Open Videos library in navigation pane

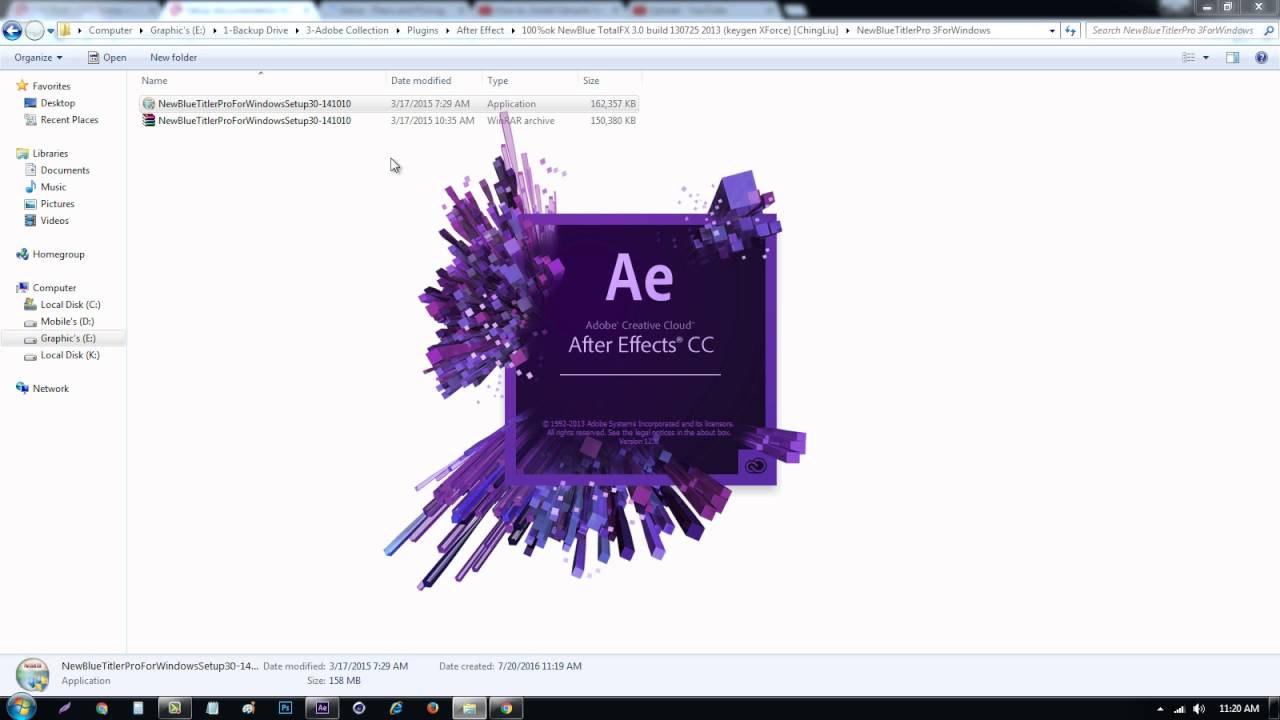coord(54,220)
